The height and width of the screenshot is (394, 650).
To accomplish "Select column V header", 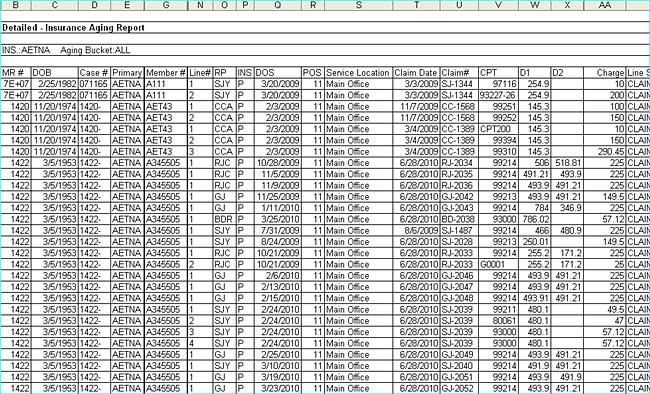I will [498, 5].
